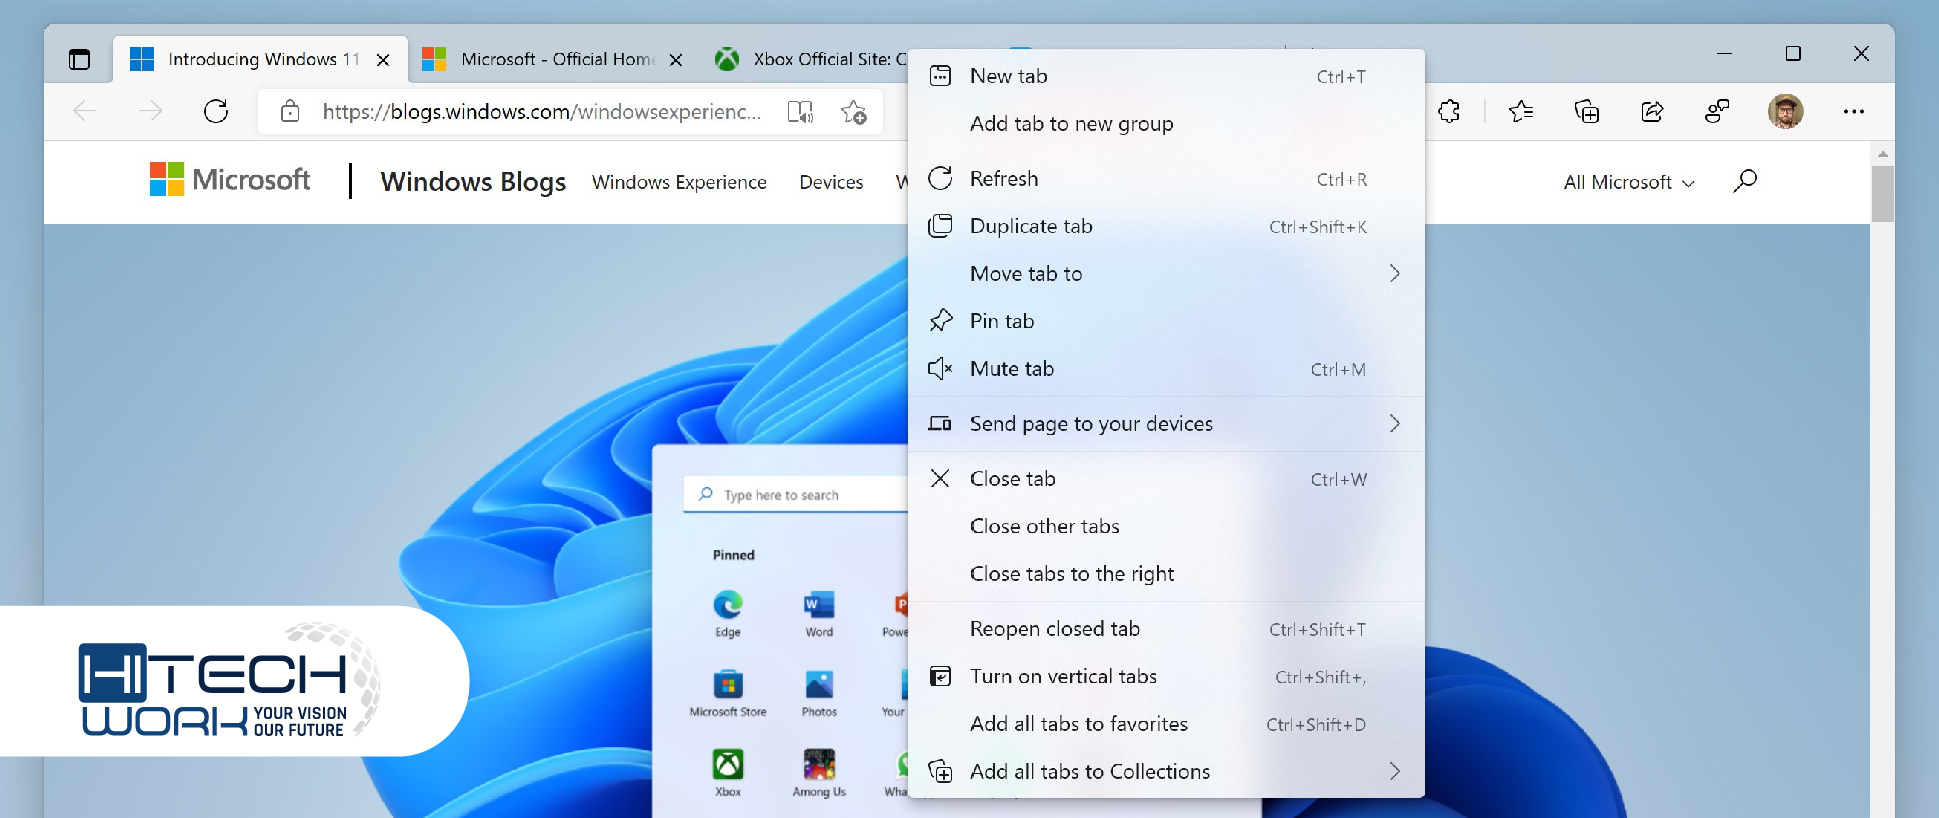Open the tab actions menu icon
The image size is (1939, 818).
[x=79, y=59]
